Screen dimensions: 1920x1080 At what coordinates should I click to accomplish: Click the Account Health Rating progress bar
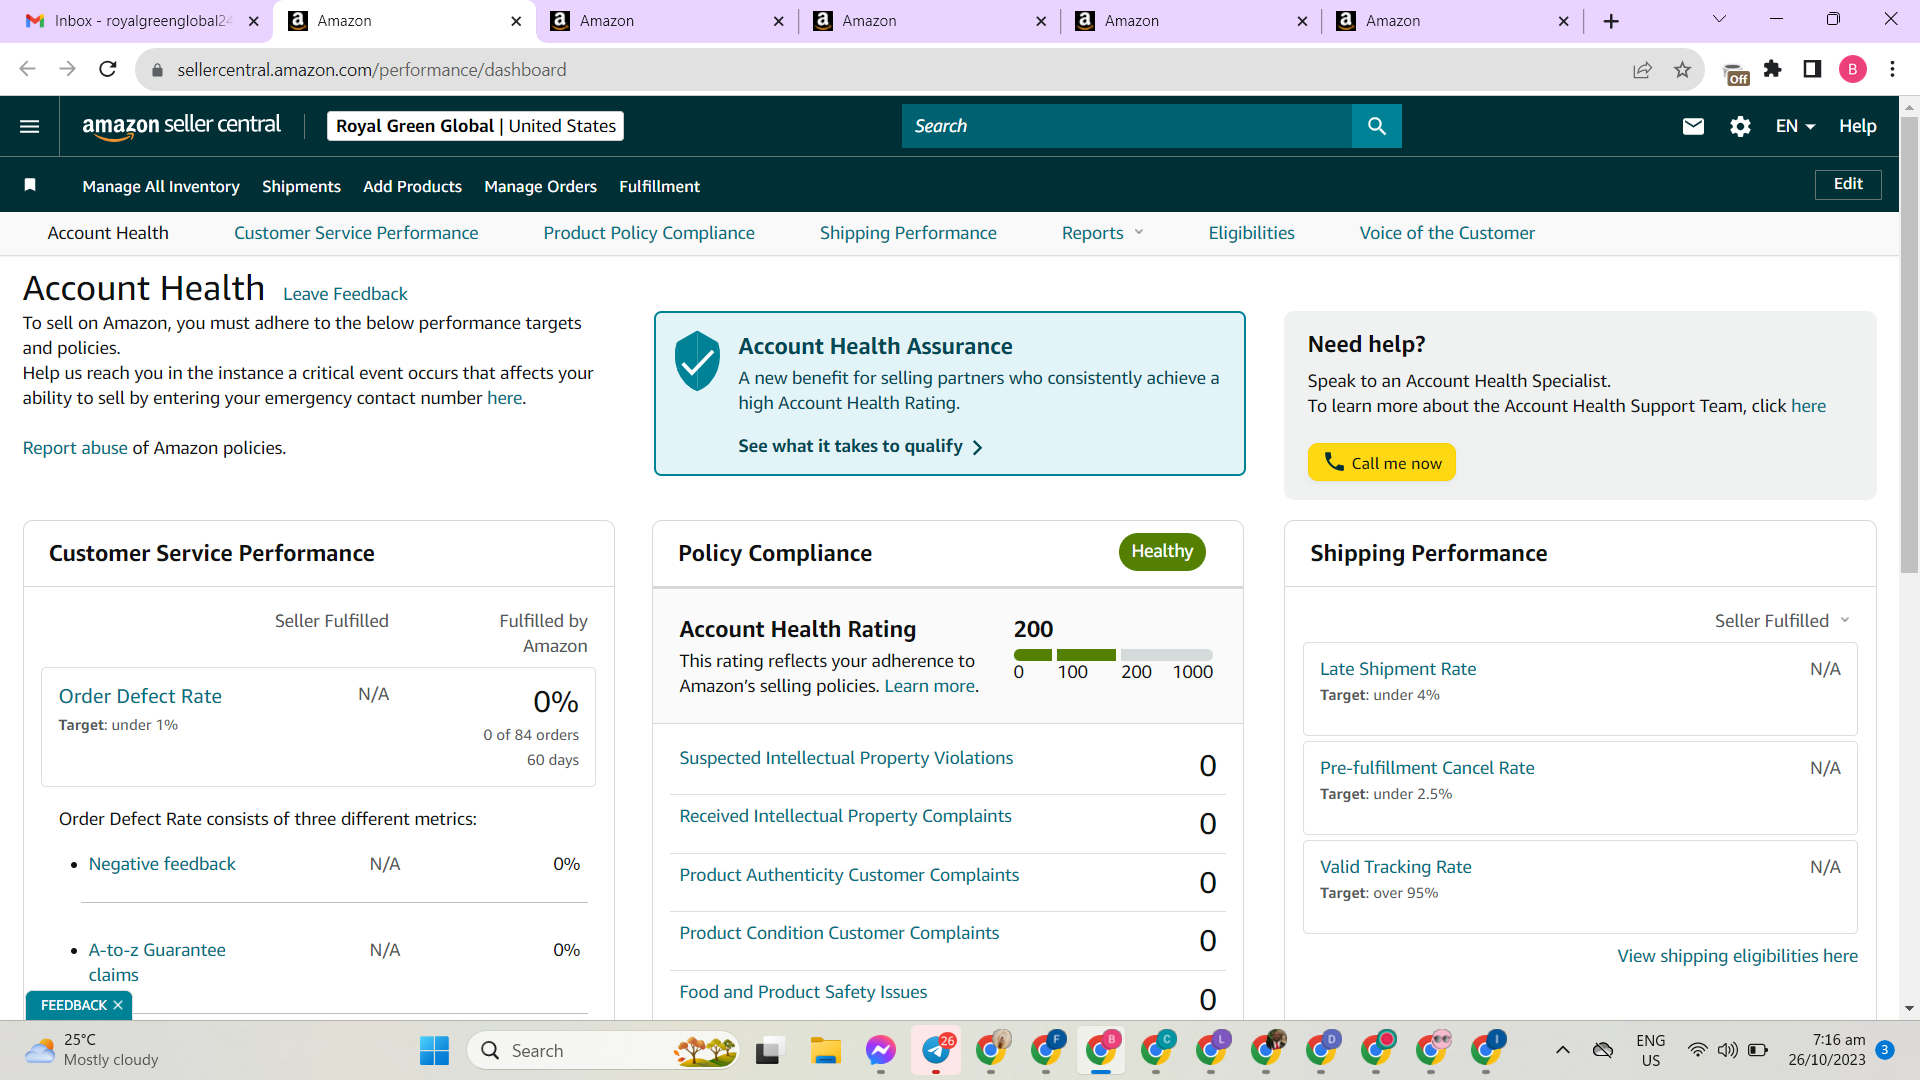[x=1113, y=655]
